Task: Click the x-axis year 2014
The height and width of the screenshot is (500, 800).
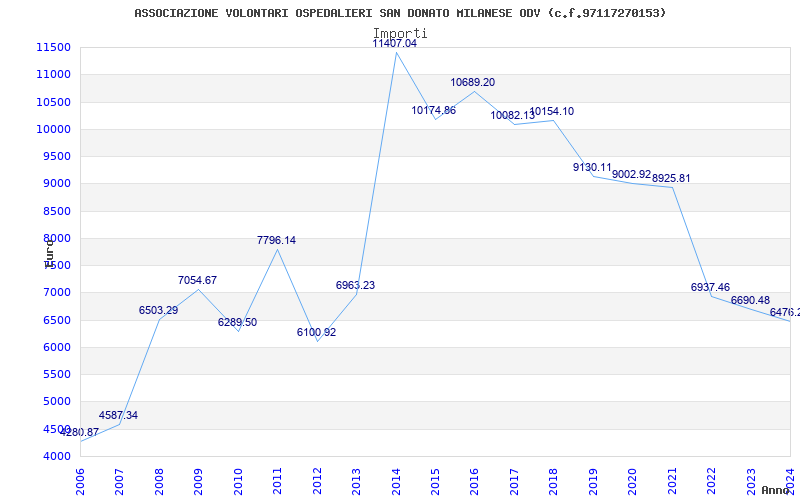Action: [396, 481]
